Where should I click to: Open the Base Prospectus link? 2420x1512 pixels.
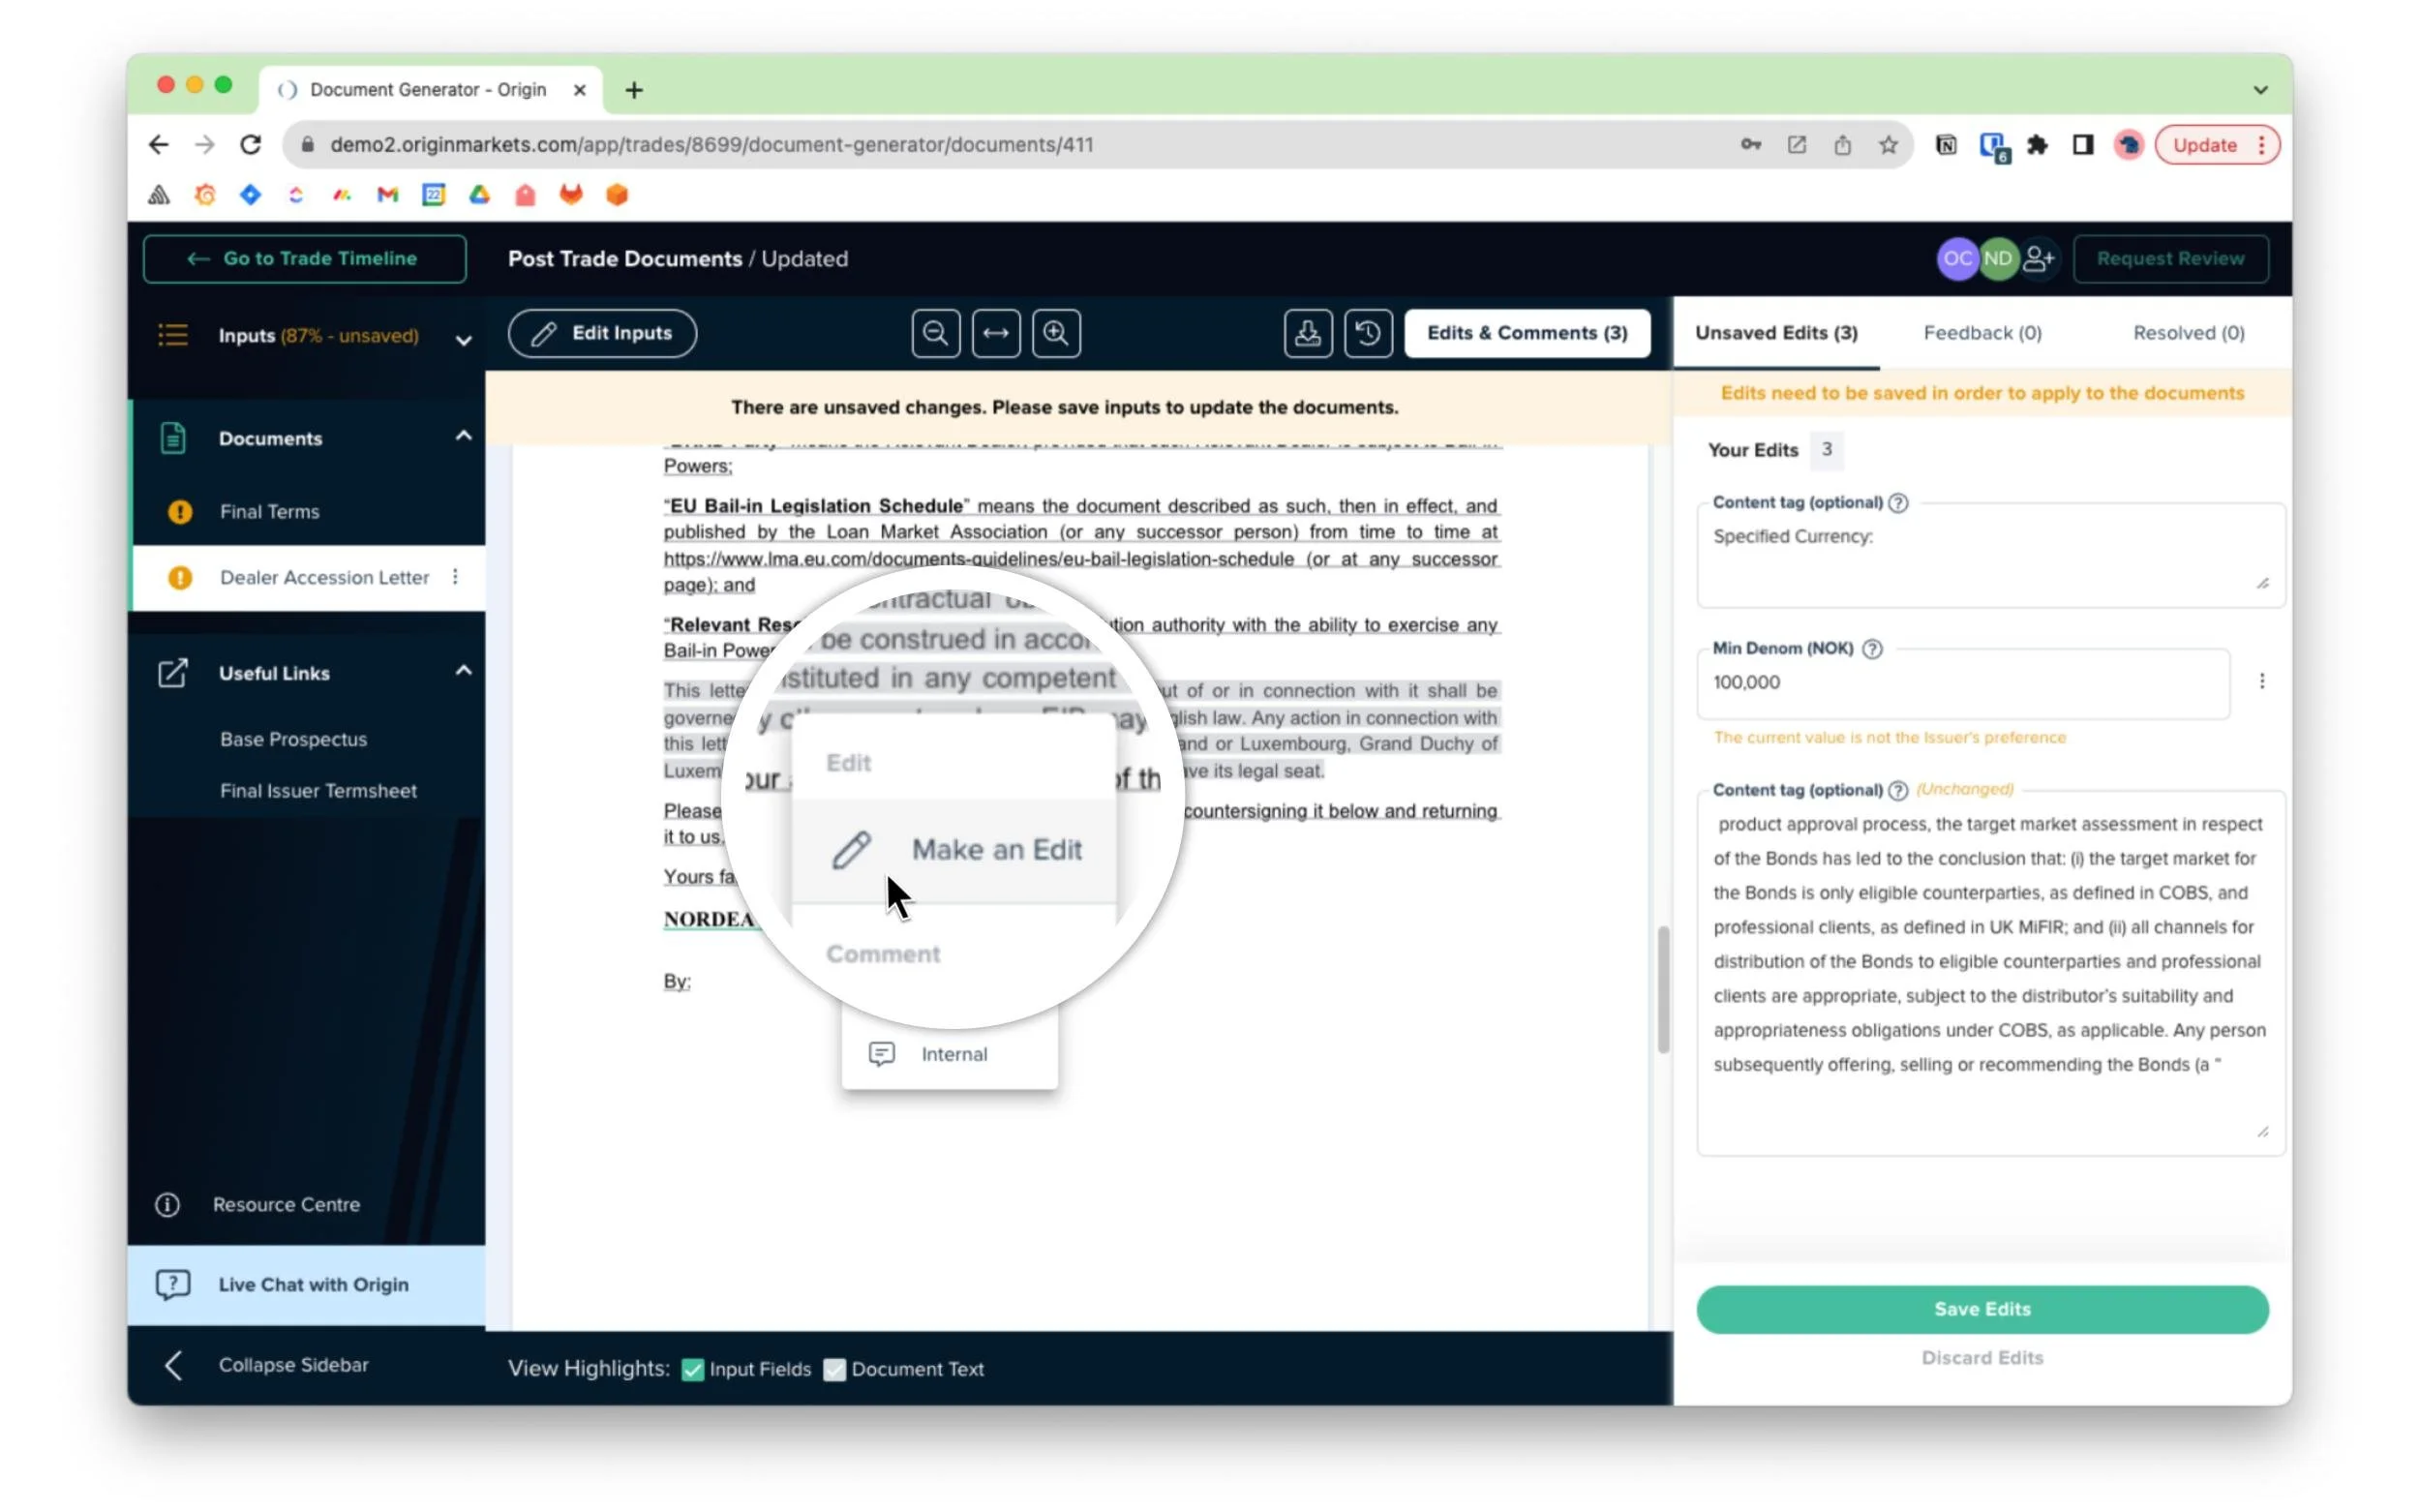coord(293,739)
